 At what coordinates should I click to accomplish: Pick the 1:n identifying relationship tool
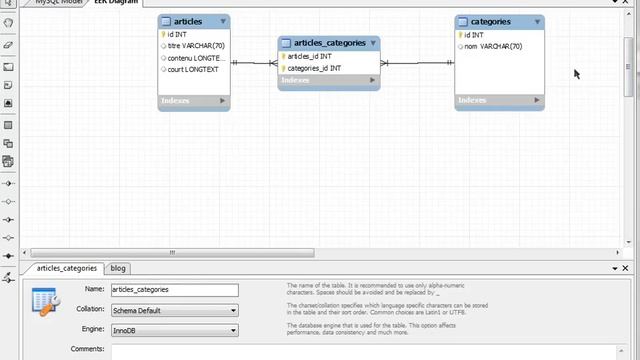pyautogui.click(x=8, y=238)
